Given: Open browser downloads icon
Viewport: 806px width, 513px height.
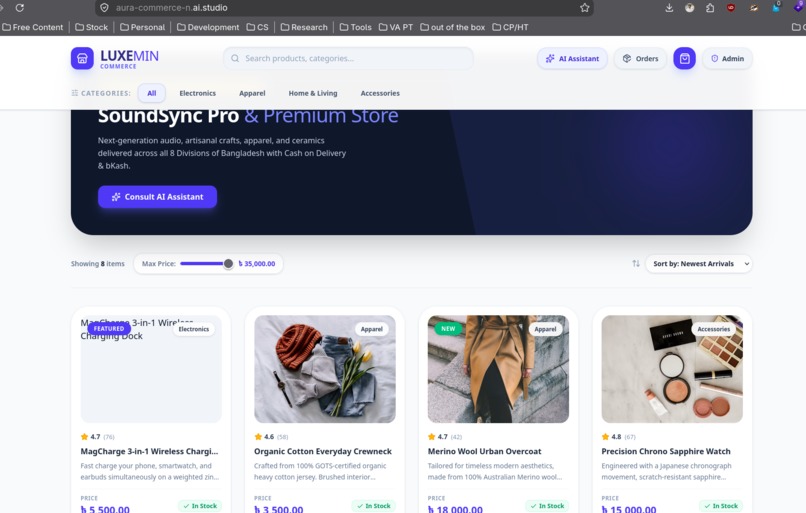Looking at the screenshot, I should click(x=669, y=8).
